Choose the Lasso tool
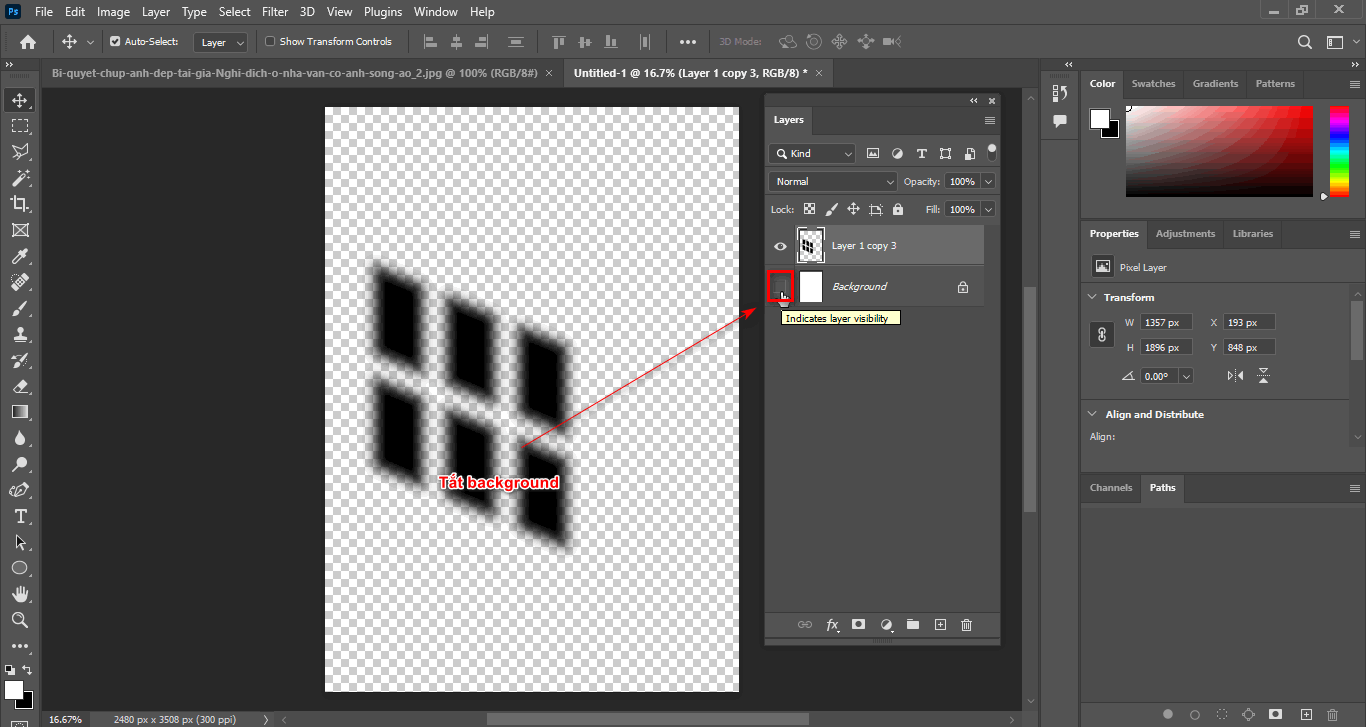This screenshot has width=1366, height=727. point(20,151)
